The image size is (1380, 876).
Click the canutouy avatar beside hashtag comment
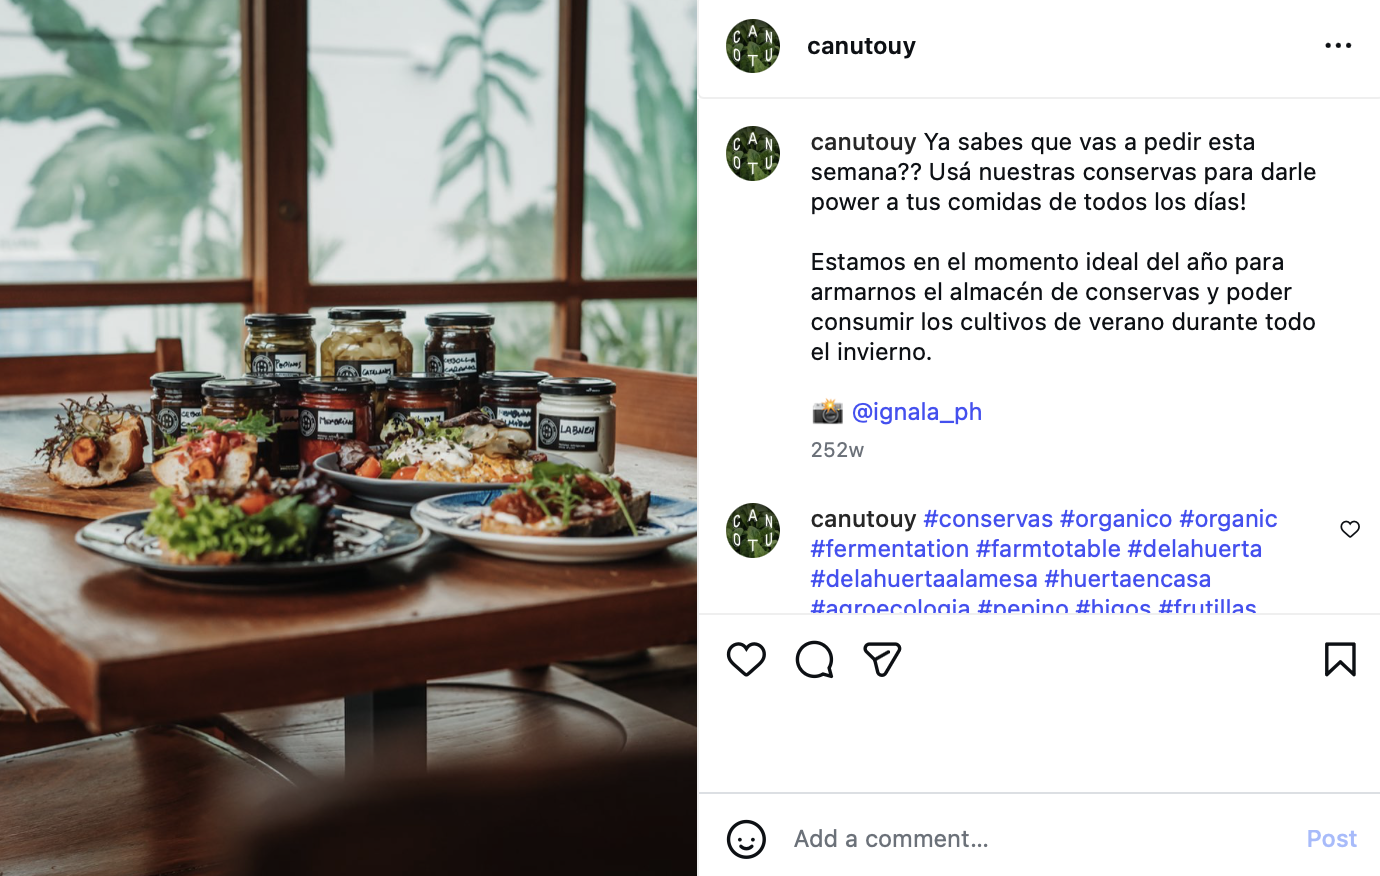pyautogui.click(x=753, y=530)
